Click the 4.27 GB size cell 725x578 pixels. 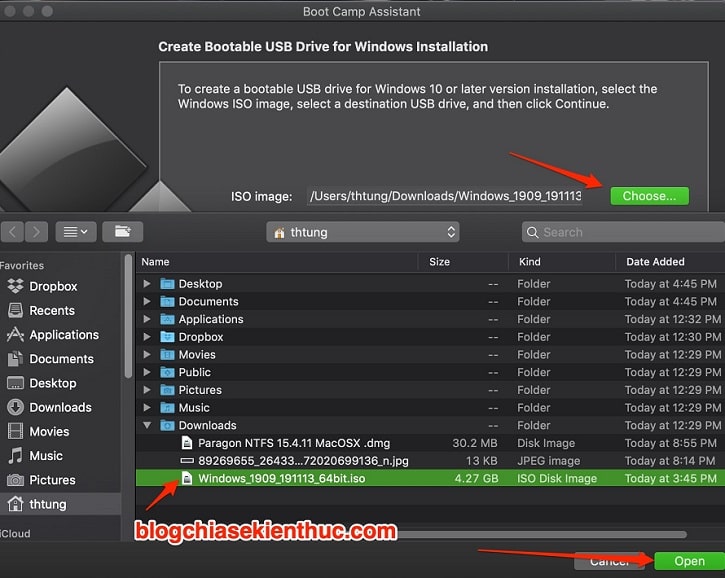click(476, 478)
